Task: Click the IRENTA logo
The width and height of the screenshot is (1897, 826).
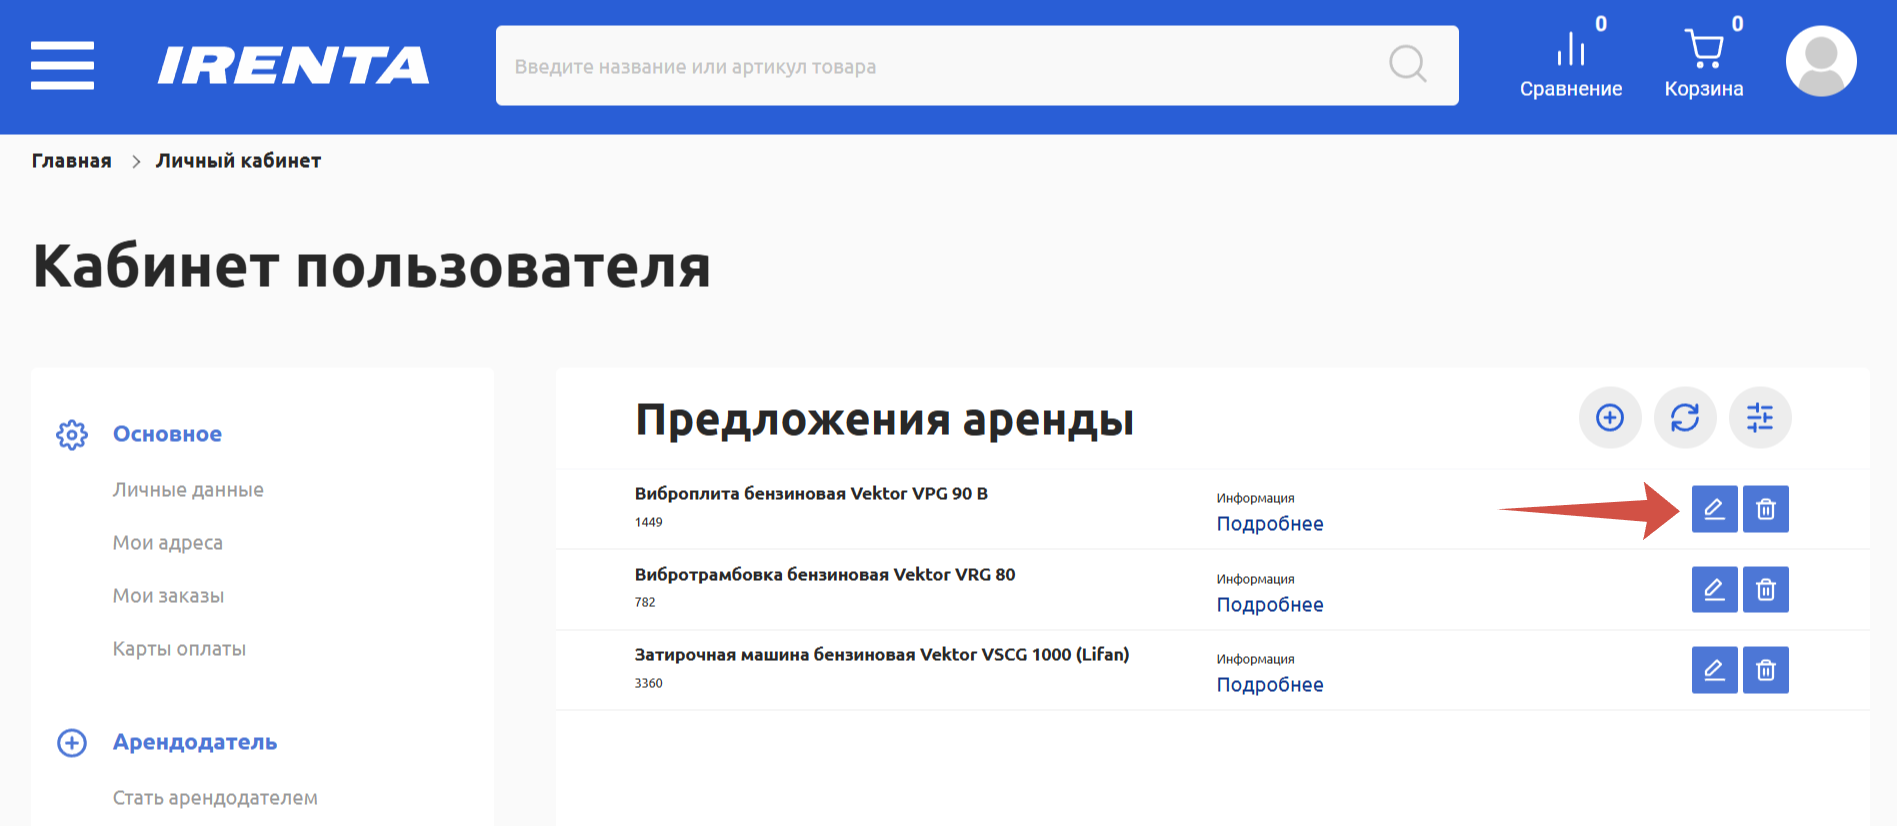Action: 293,66
